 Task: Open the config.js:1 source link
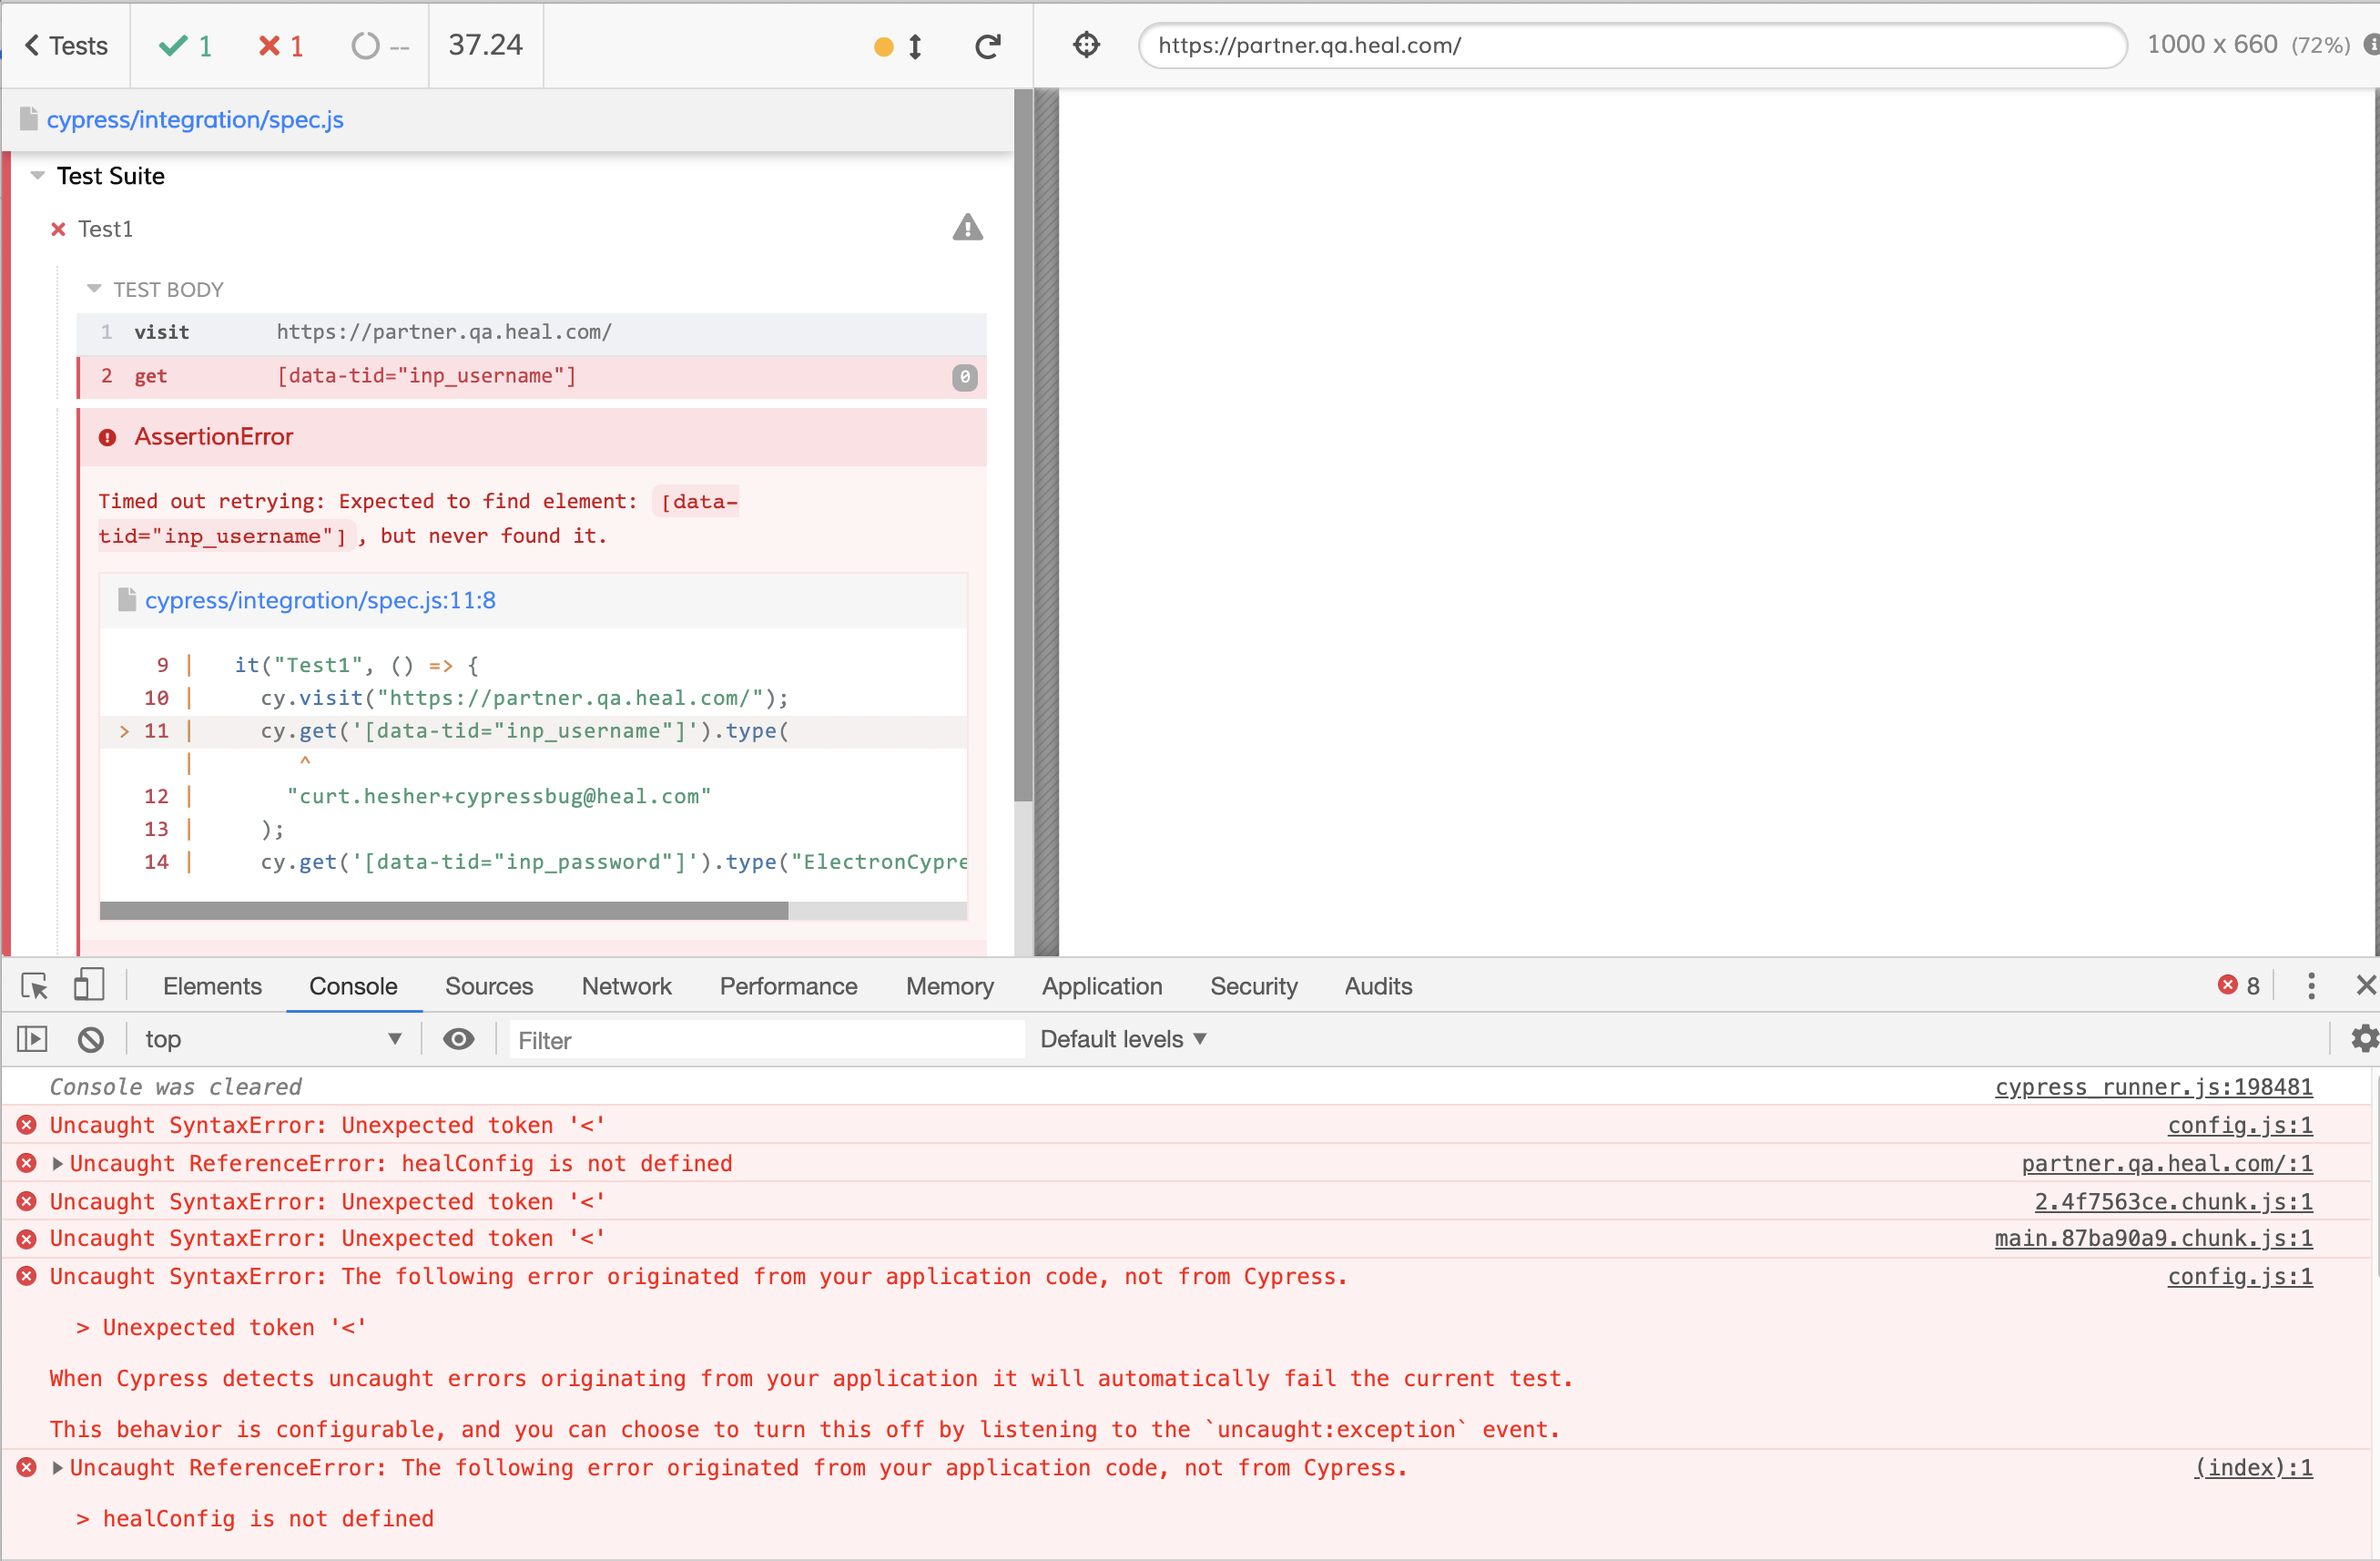click(x=2239, y=1125)
